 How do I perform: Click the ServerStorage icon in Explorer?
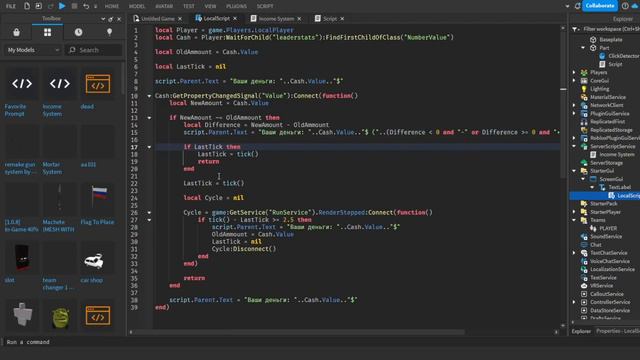[584, 162]
